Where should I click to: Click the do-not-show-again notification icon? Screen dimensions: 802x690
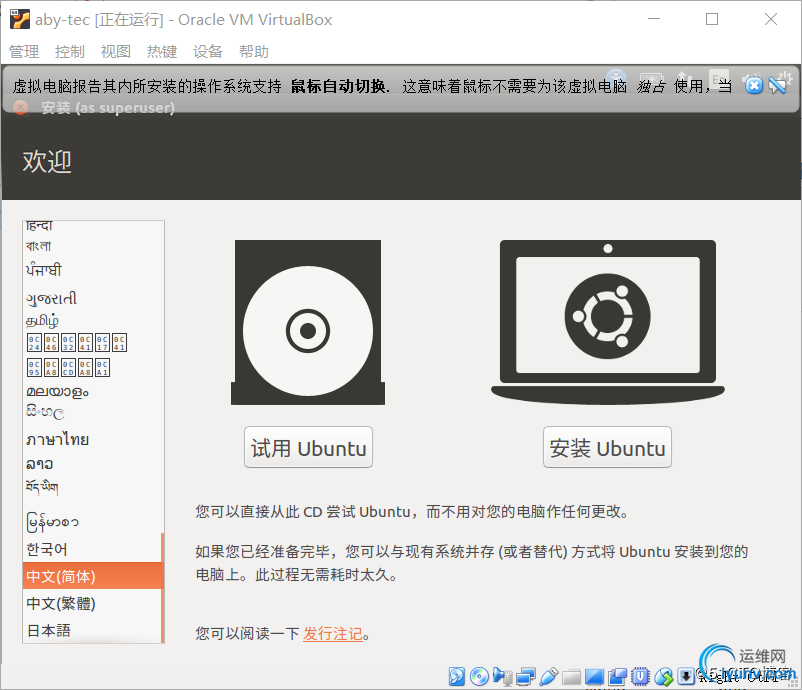pos(778,85)
